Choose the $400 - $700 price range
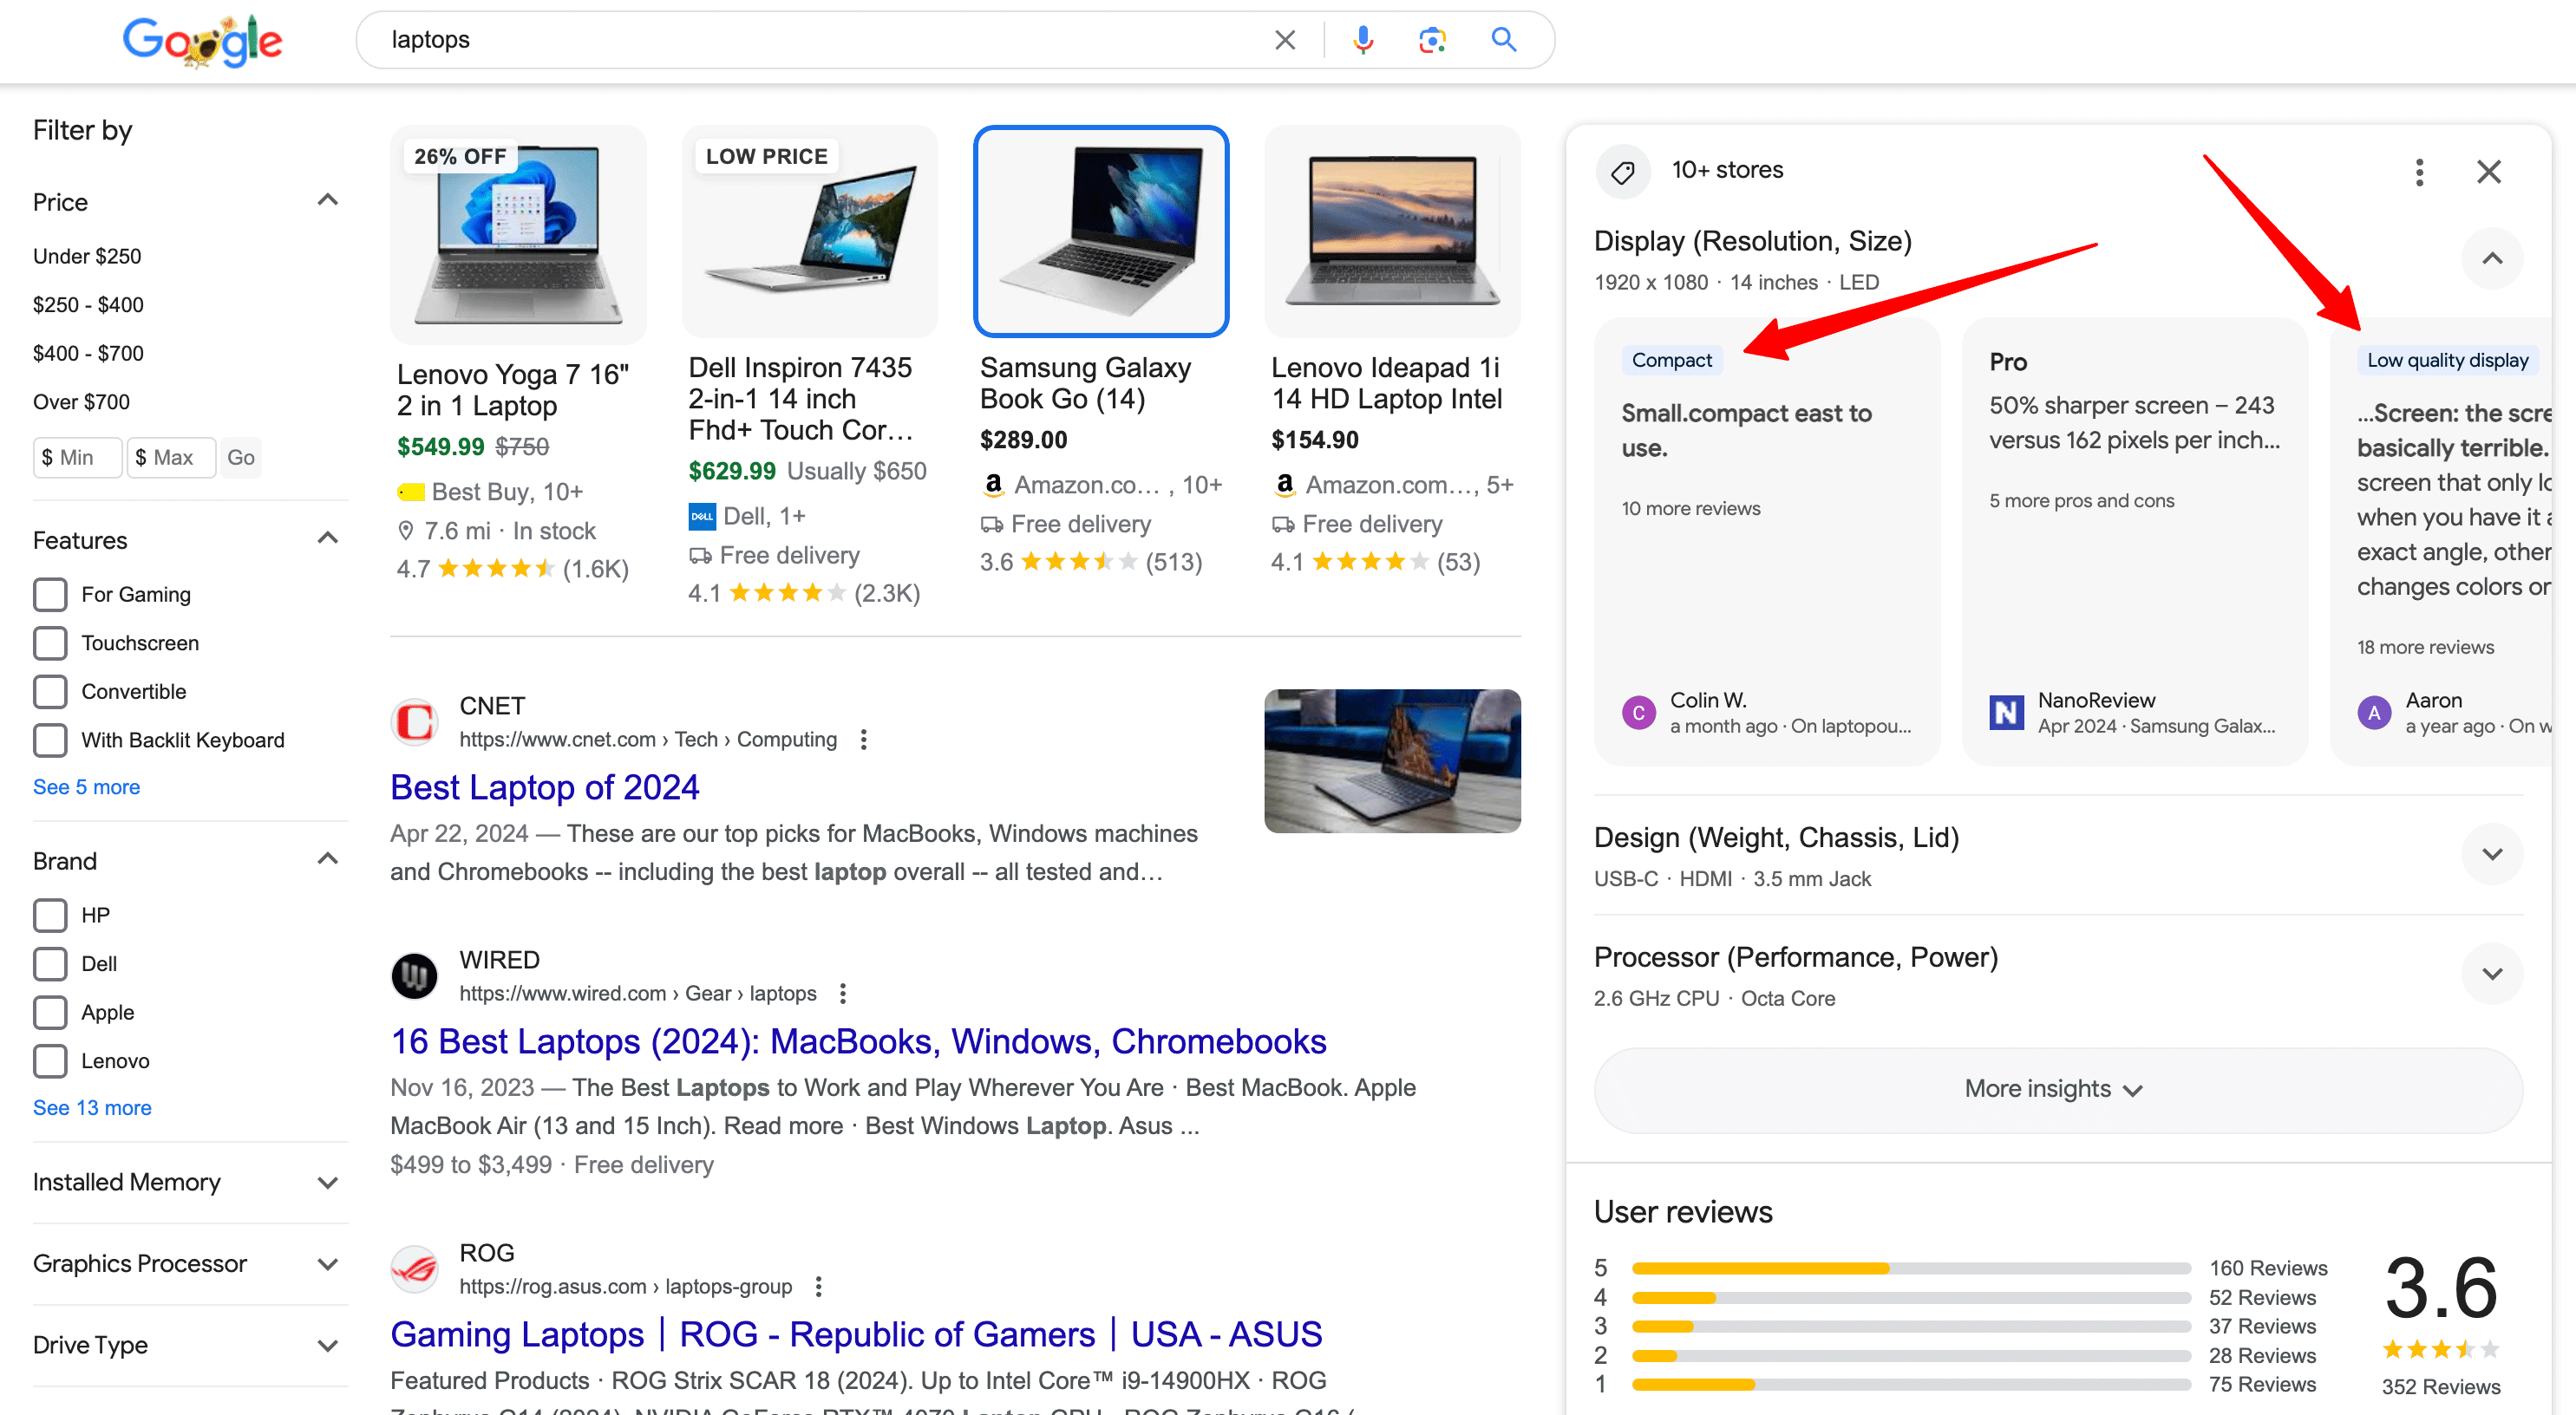 [x=88, y=353]
